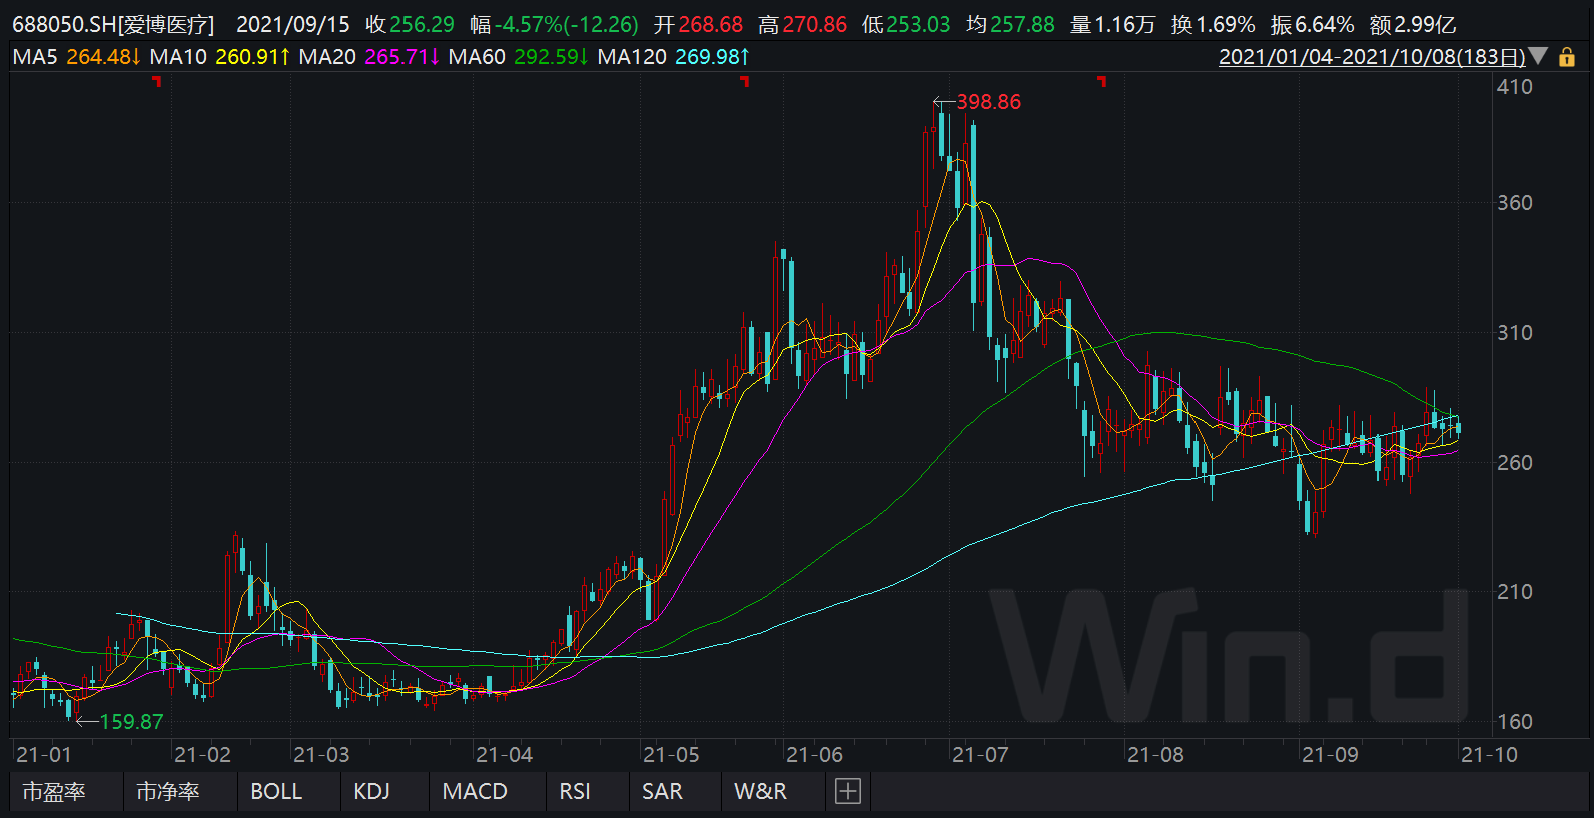The height and width of the screenshot is (818, 1594).
Task: Switch to 市净率 indicator tab
Action: (x=168, y=791)
